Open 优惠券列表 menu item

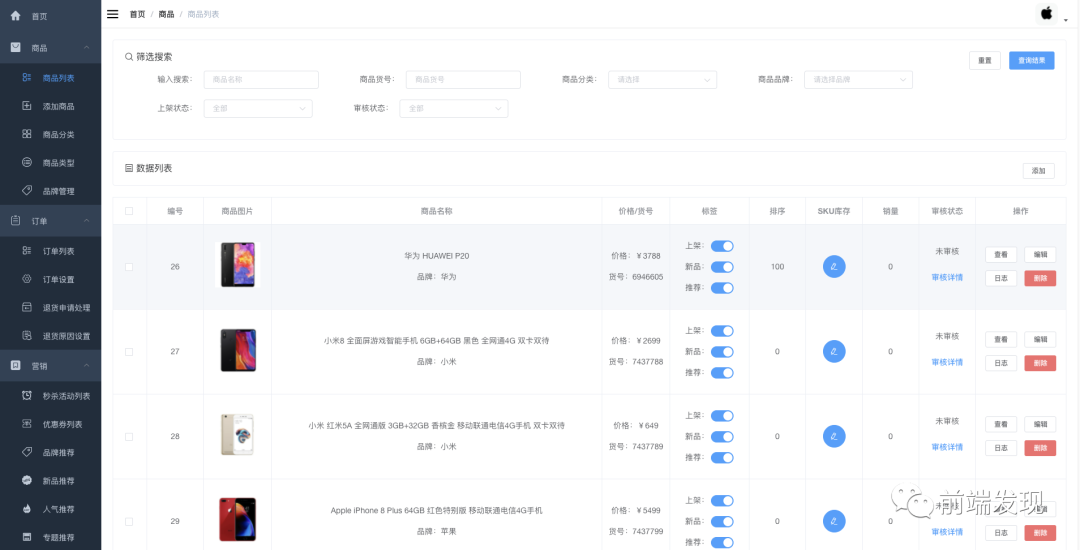click(x=50, y=424)
